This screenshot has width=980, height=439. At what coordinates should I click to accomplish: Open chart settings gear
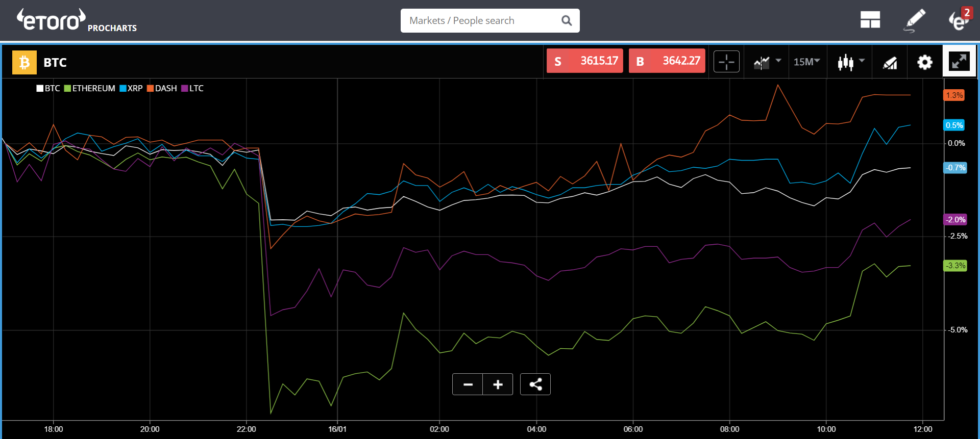click(925, 62)
